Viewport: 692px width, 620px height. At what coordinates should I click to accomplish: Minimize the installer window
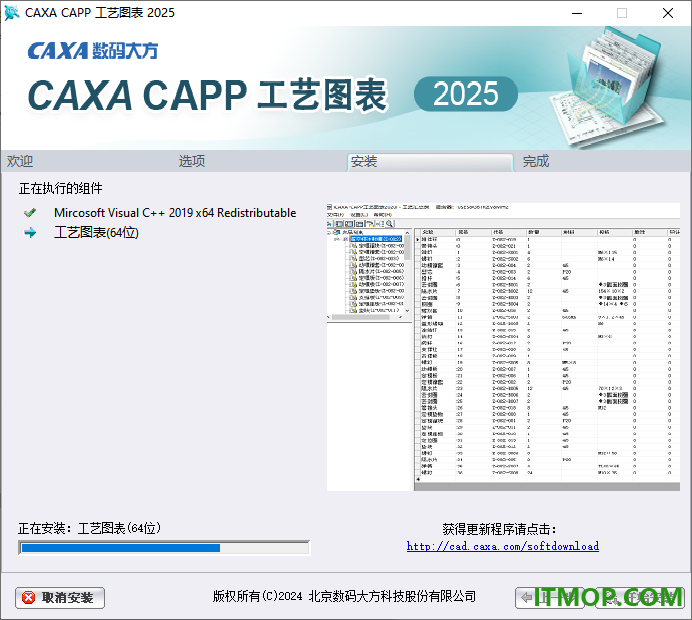click(577, 13)
